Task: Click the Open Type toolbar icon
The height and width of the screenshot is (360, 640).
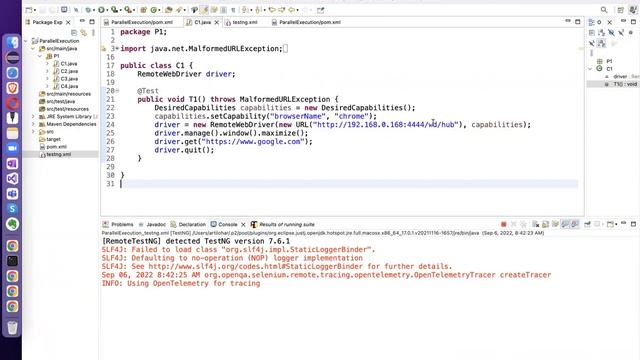Action: click(x=168, y=10)
